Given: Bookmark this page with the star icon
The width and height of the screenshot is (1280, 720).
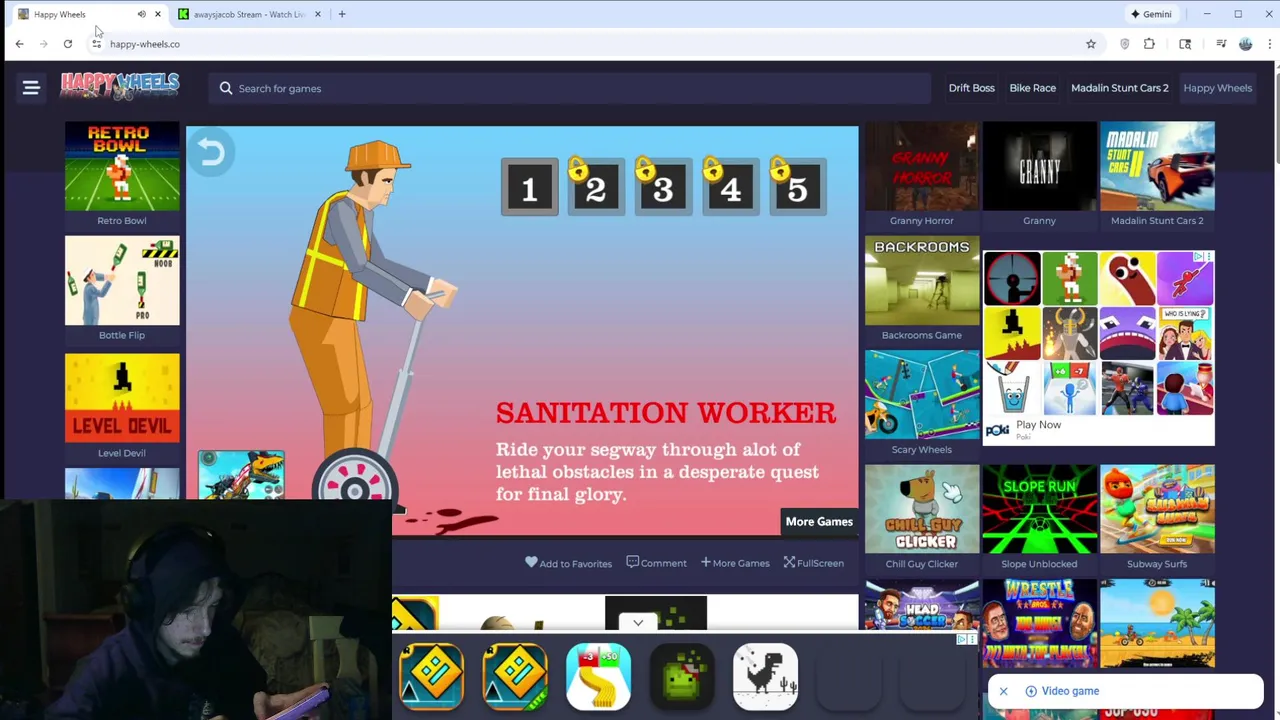Looking at the screenshot, I should (x=1091, y=44).
